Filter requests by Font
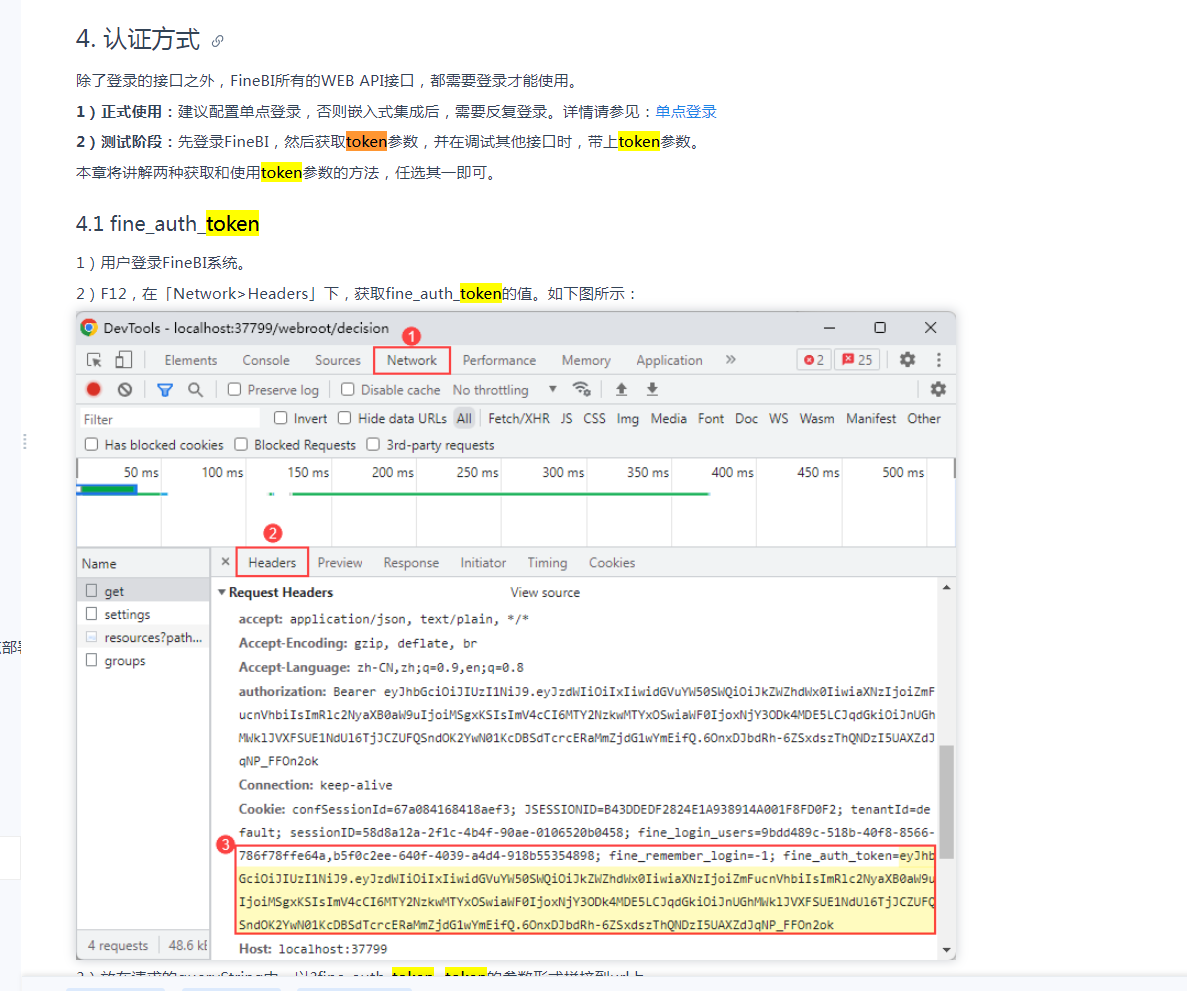The image size is (1187, 991). click(711, 419)
